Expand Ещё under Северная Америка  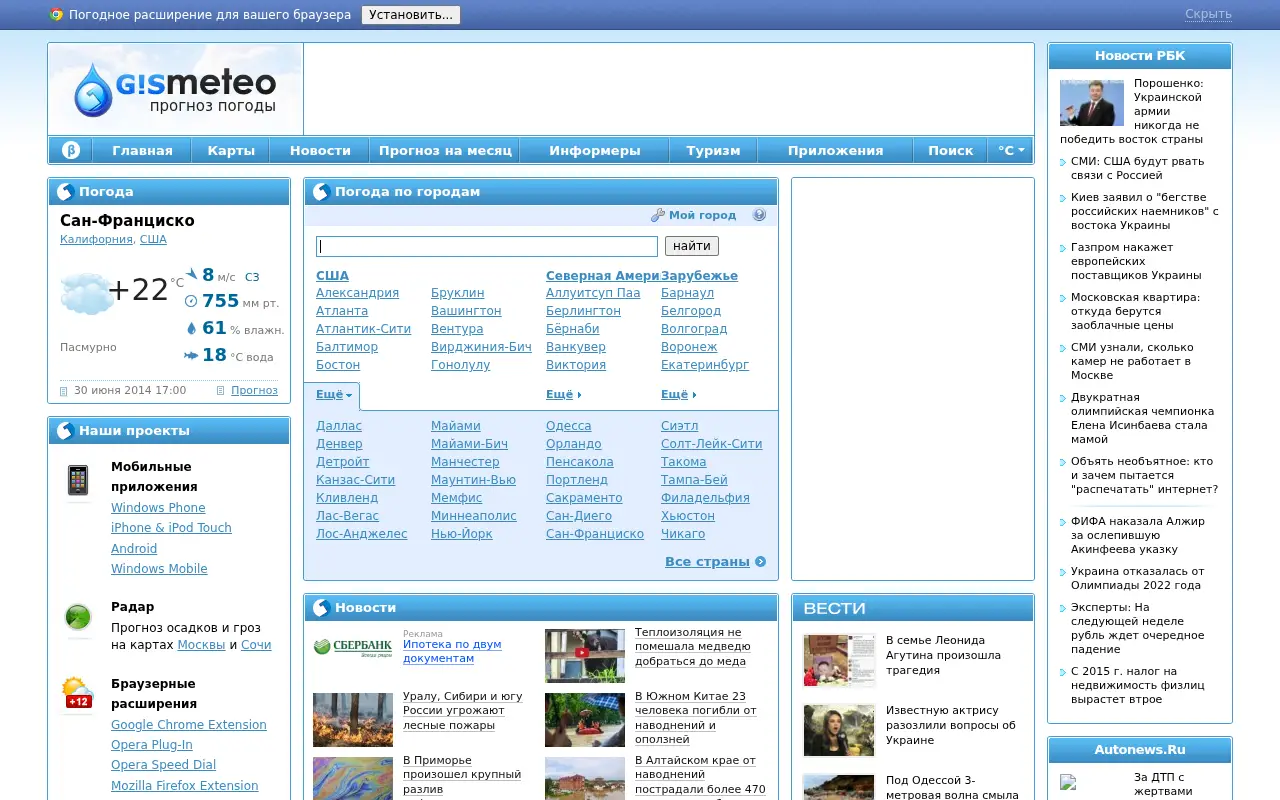[564, 395]
